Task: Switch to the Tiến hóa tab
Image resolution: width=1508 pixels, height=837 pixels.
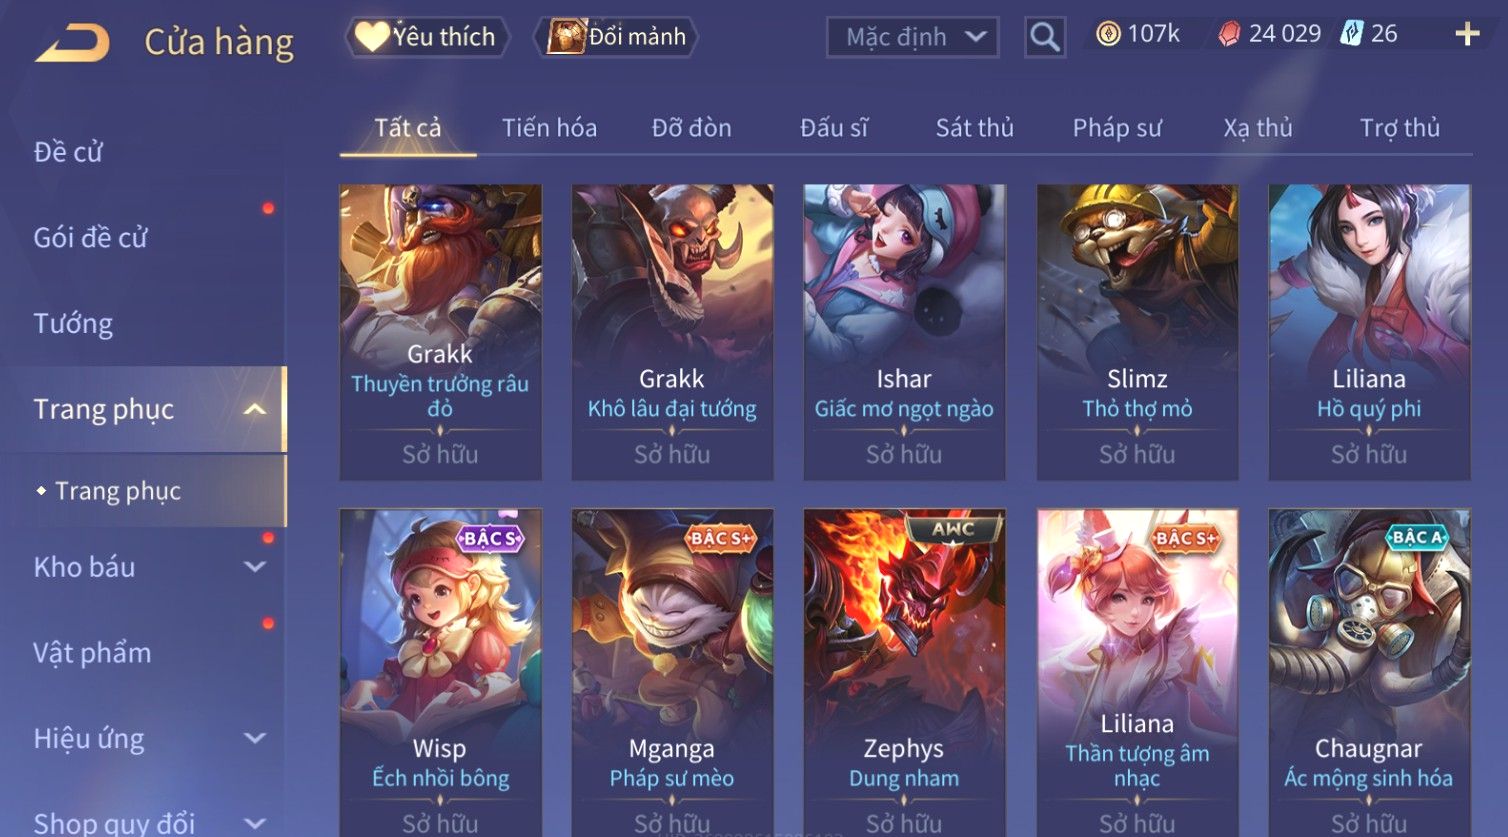Action: (x=549, y=128)
